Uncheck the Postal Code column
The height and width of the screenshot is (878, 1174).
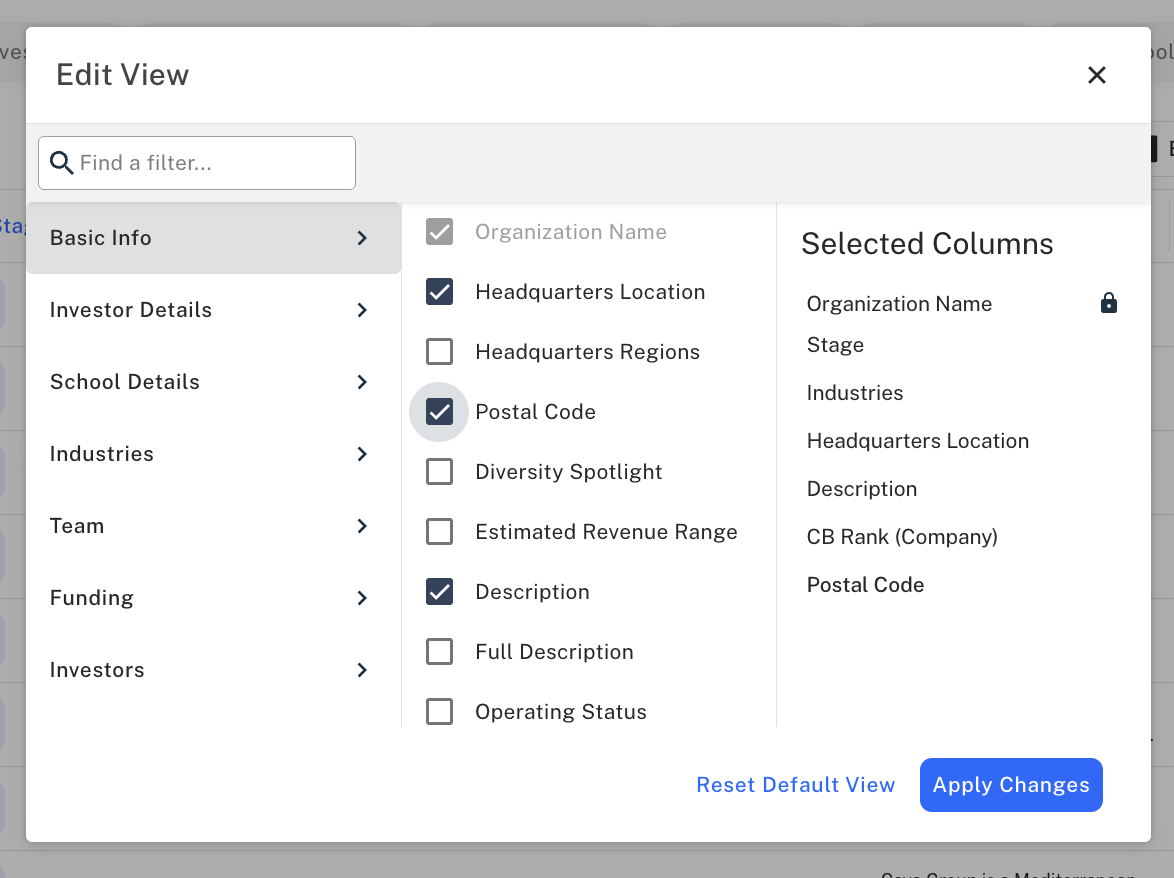(439, 411)
